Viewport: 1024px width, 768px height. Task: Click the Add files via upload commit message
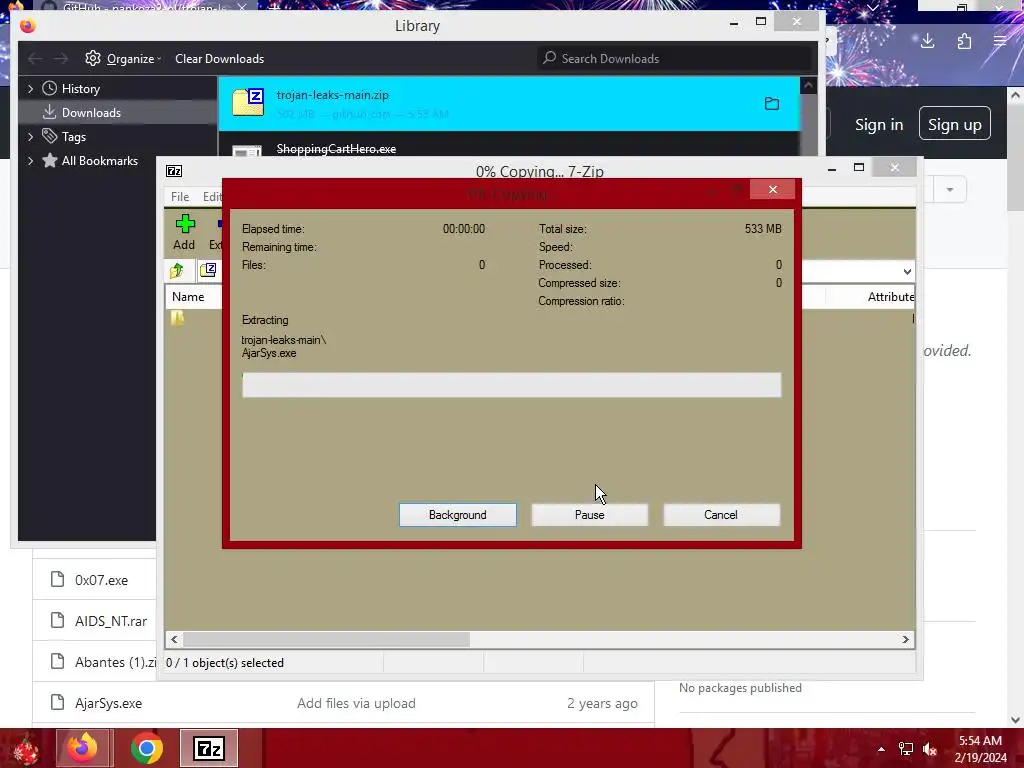point(356,703)
